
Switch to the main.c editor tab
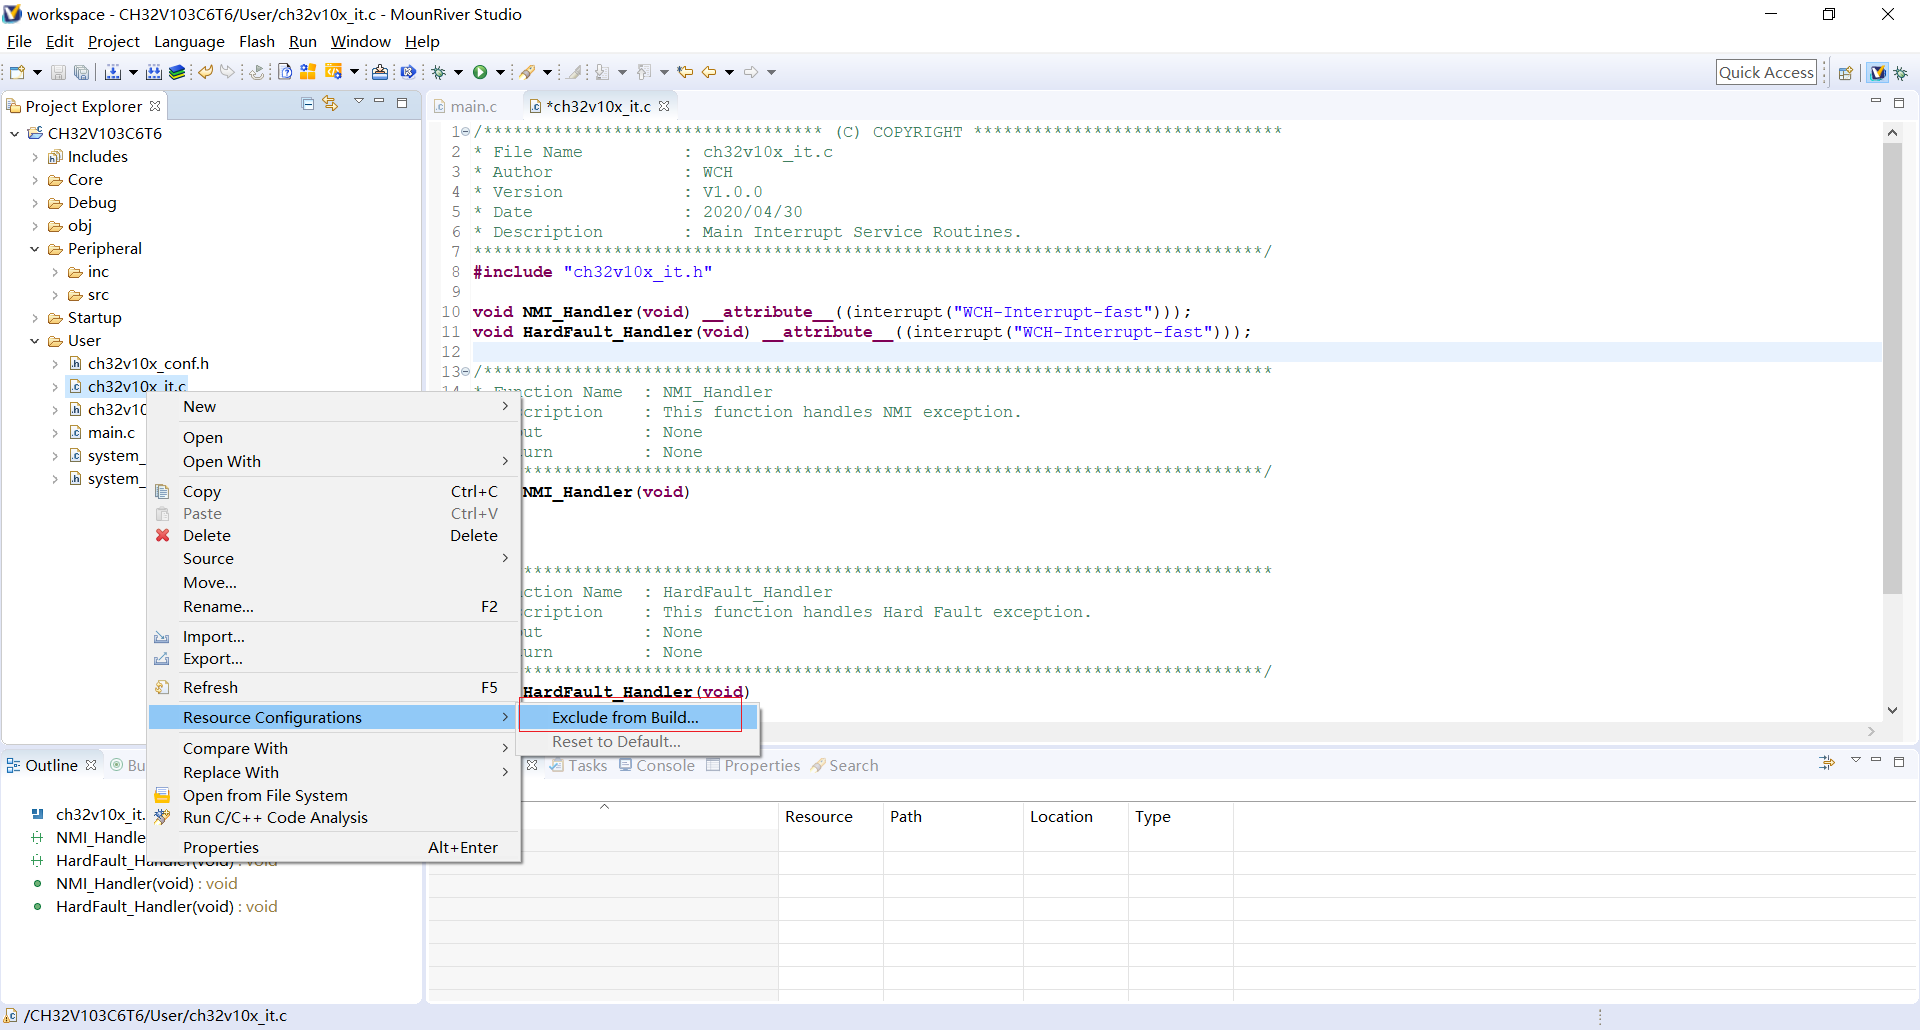click(x=474, y=106)
